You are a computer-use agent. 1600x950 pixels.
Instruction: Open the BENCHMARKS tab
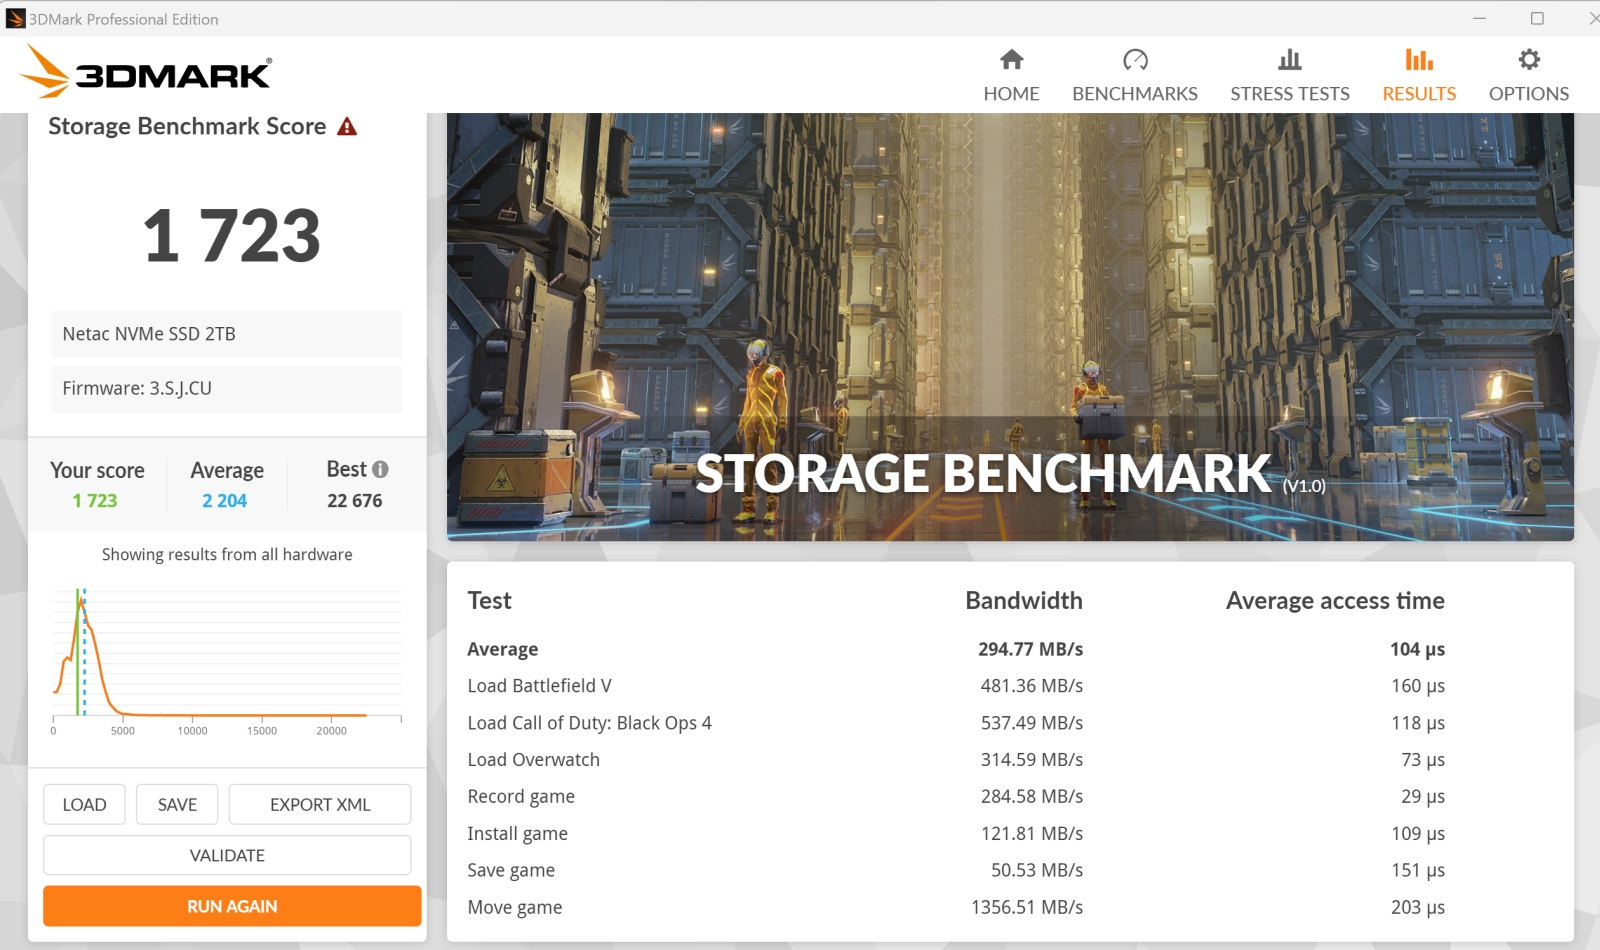click(1135, 75)
